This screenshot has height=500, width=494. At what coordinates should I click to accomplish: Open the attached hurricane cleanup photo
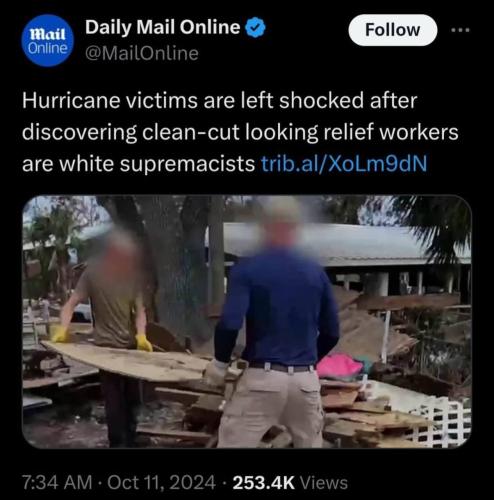pos(247,322)
